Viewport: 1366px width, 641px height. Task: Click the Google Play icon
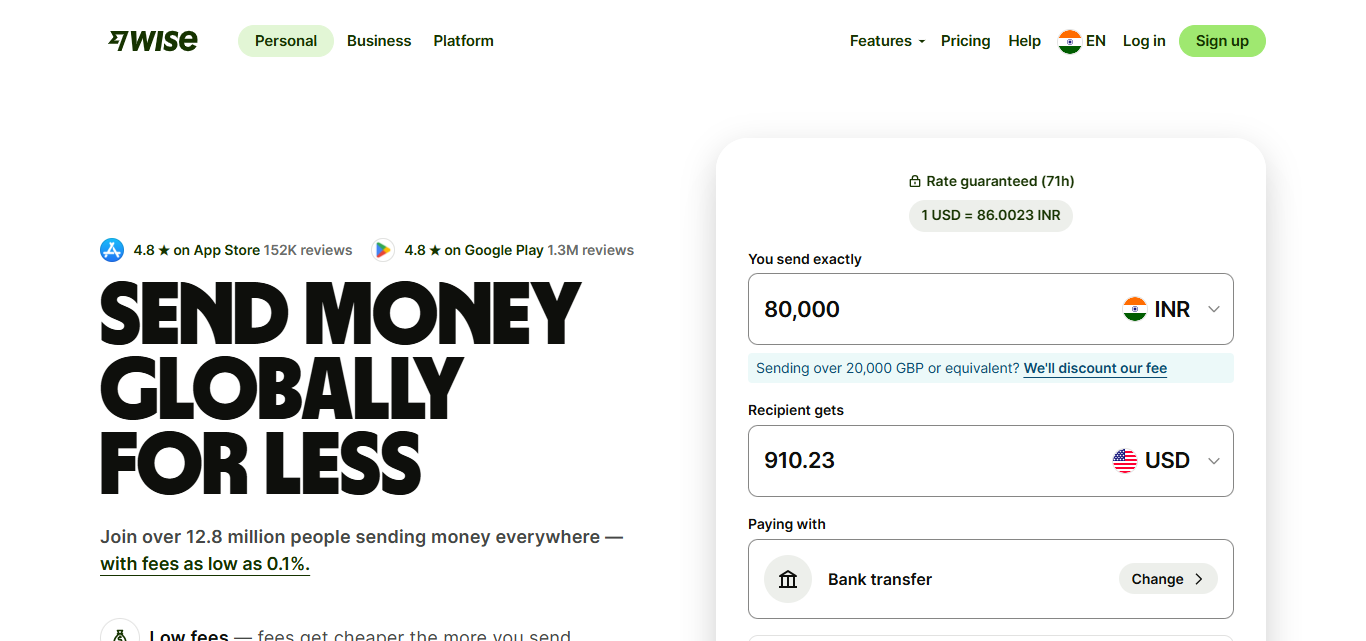(x=383, y=250)
